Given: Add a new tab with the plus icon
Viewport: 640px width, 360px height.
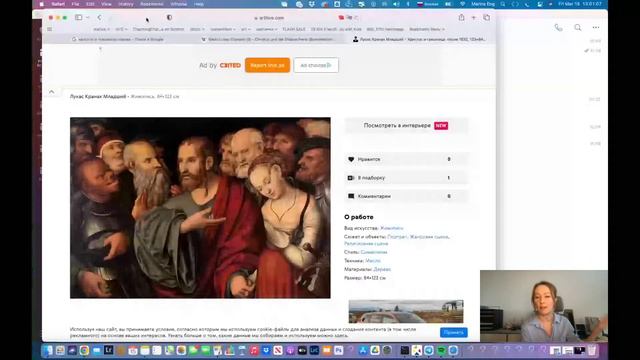Looking at the screenshot, I should 473,18.
